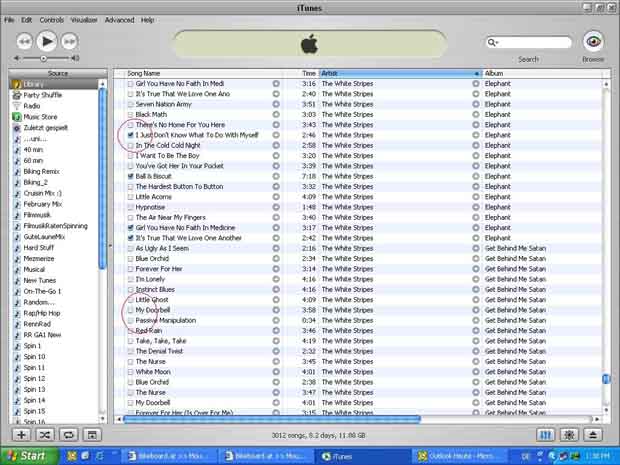Check the My Doorbell 3:58 checkbox
Viewport: 620px width, 465px height.
click(130, 310)
